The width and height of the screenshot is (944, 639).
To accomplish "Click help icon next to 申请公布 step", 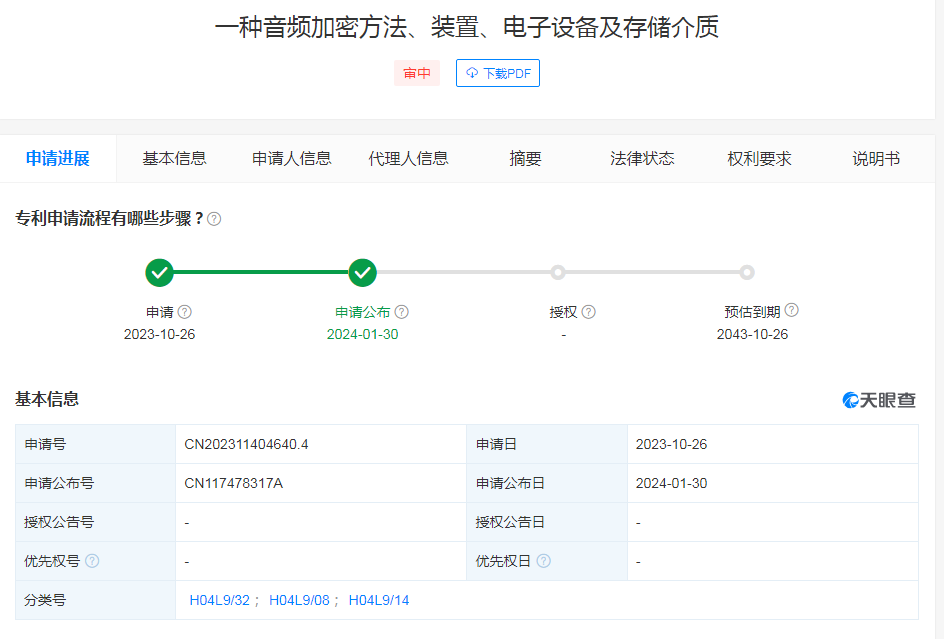I will pyautogui.click(x=402, y=311).
